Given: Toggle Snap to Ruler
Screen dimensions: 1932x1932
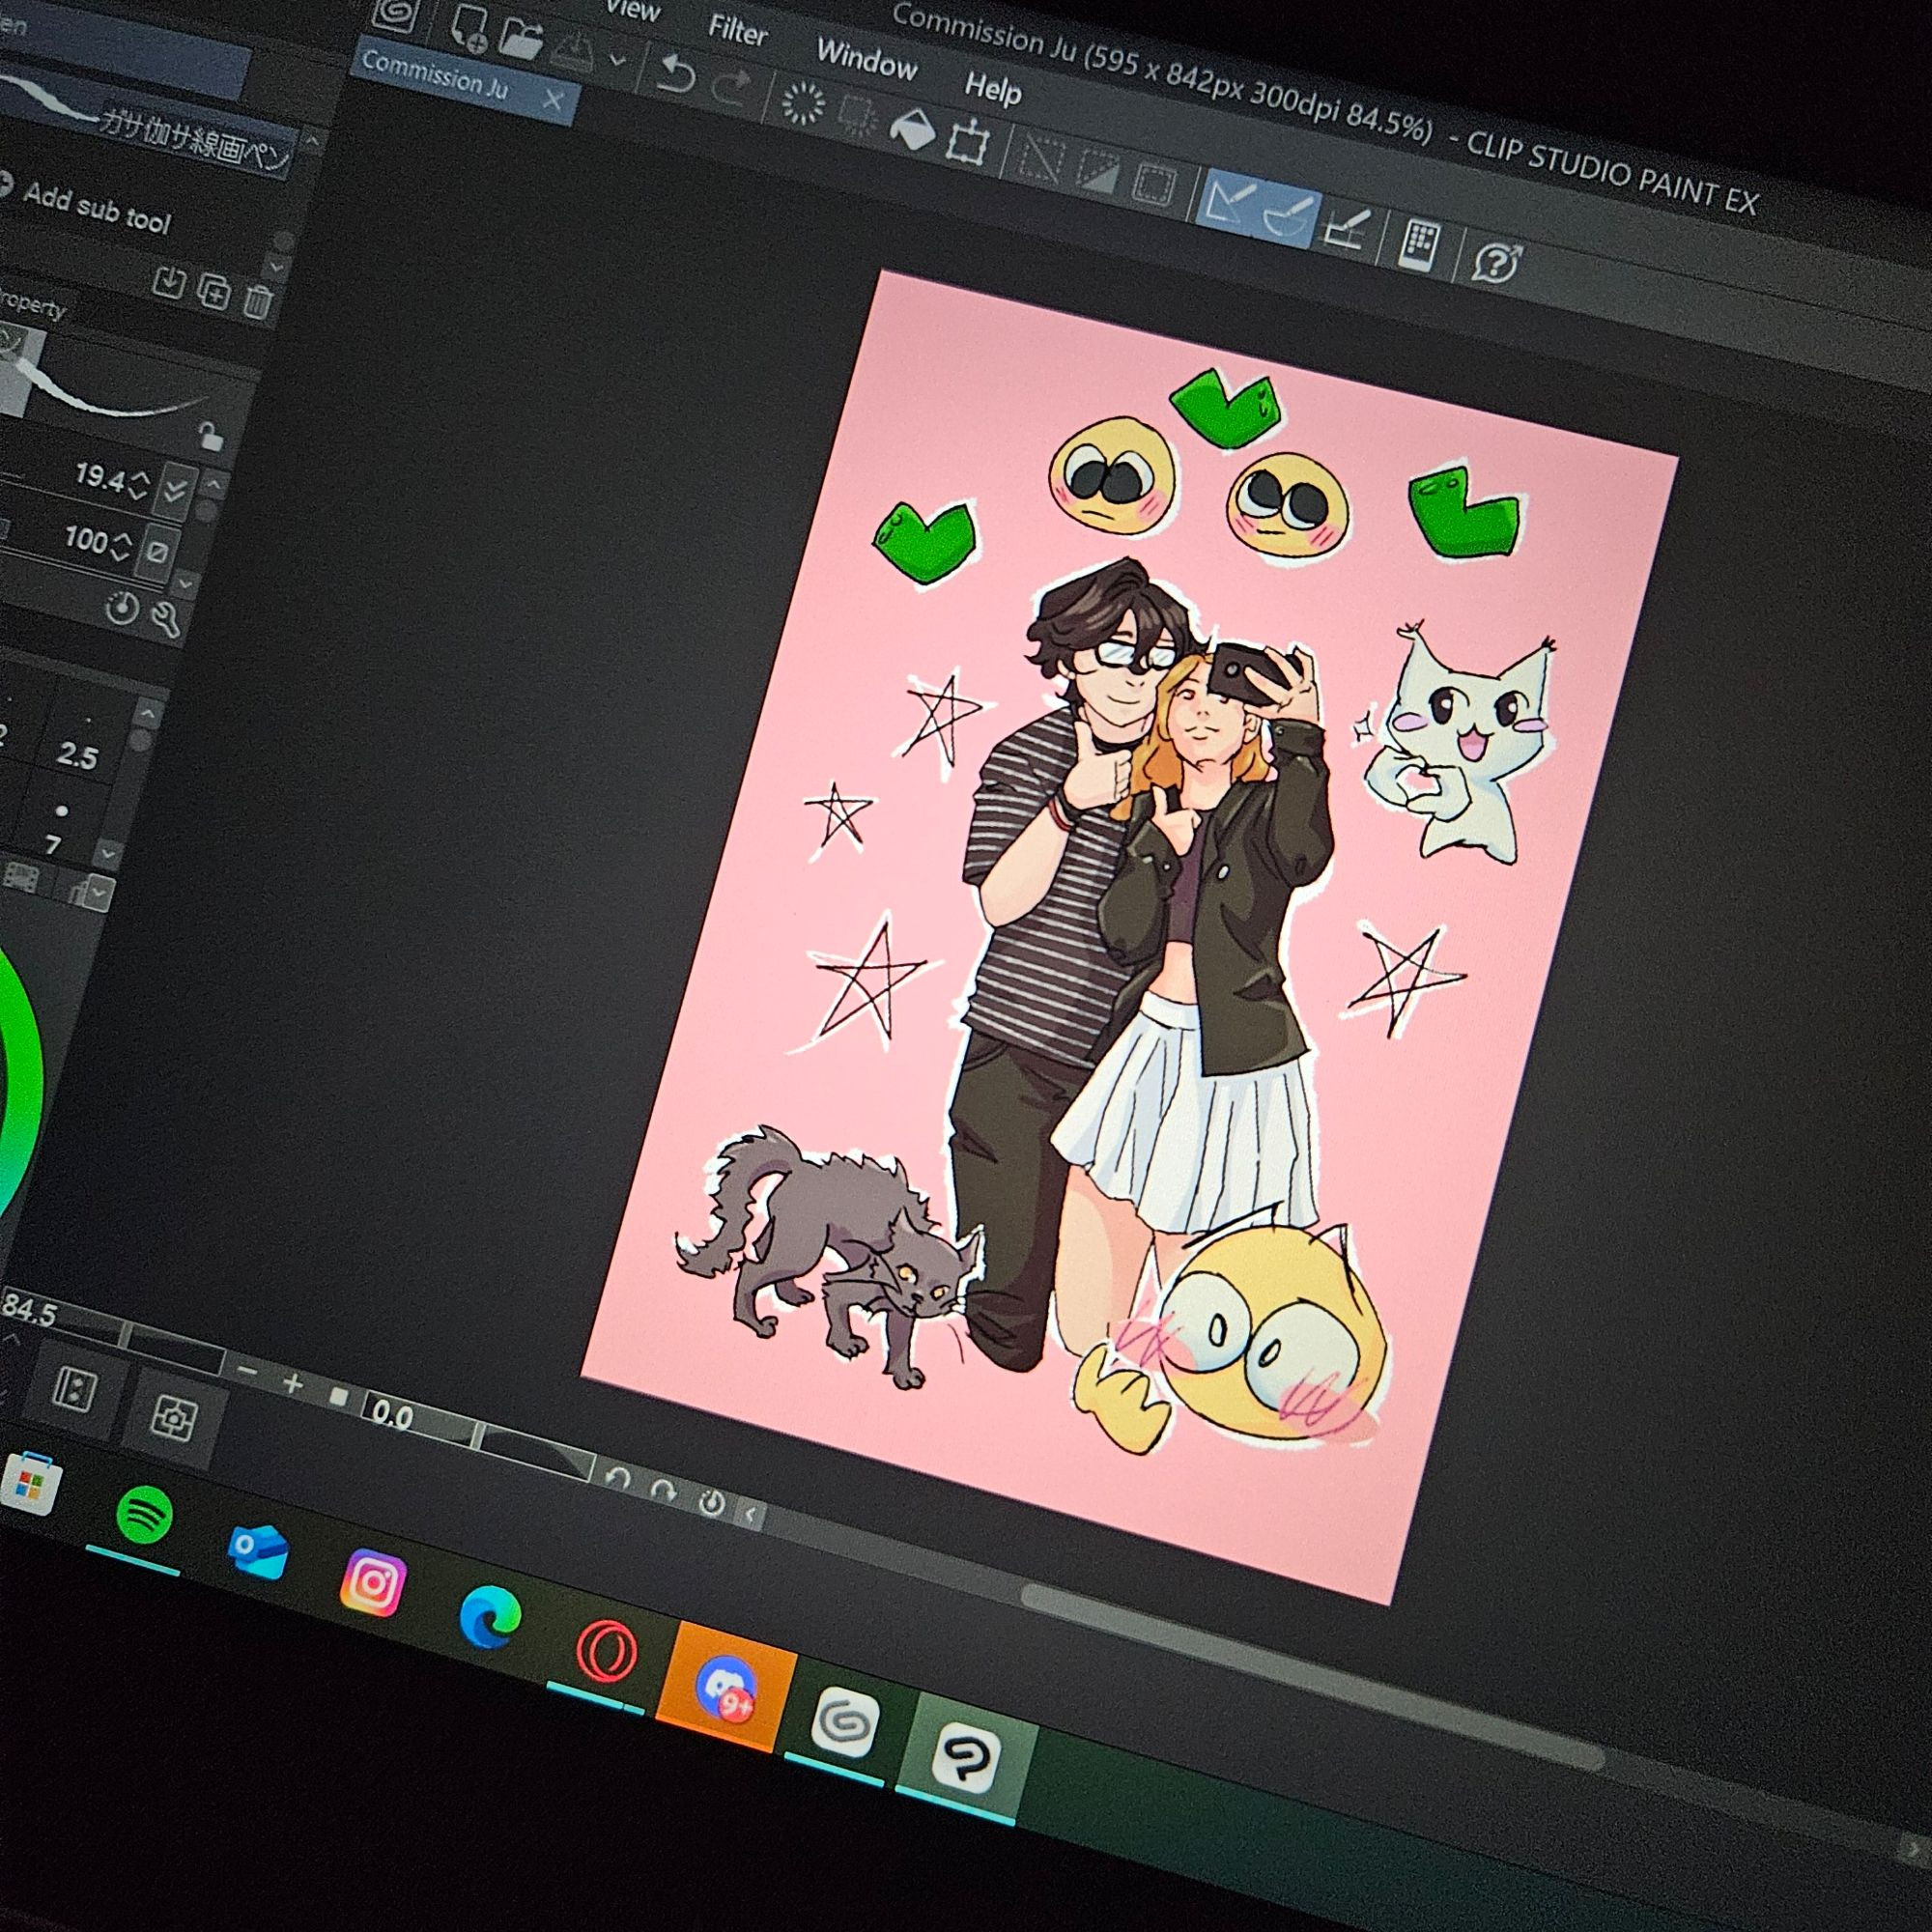Looking at the screenshot, I should coord(1230,203).
